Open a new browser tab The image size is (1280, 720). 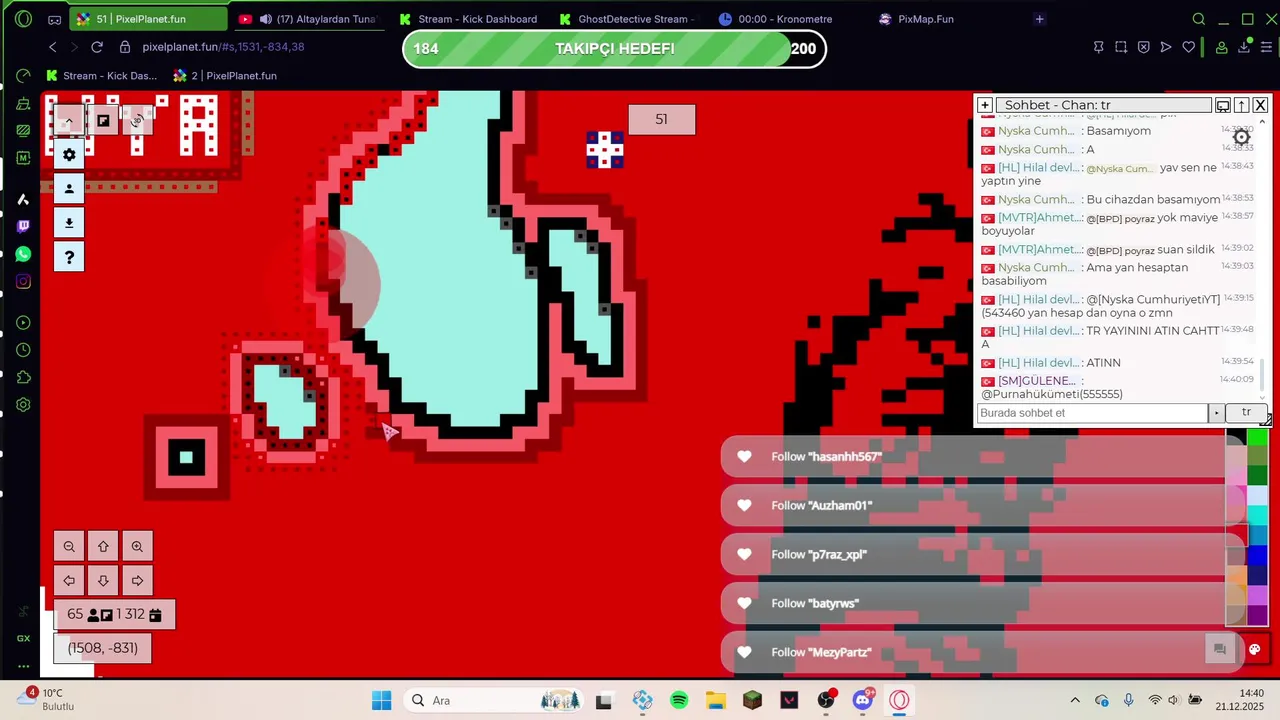point(1040,19)
